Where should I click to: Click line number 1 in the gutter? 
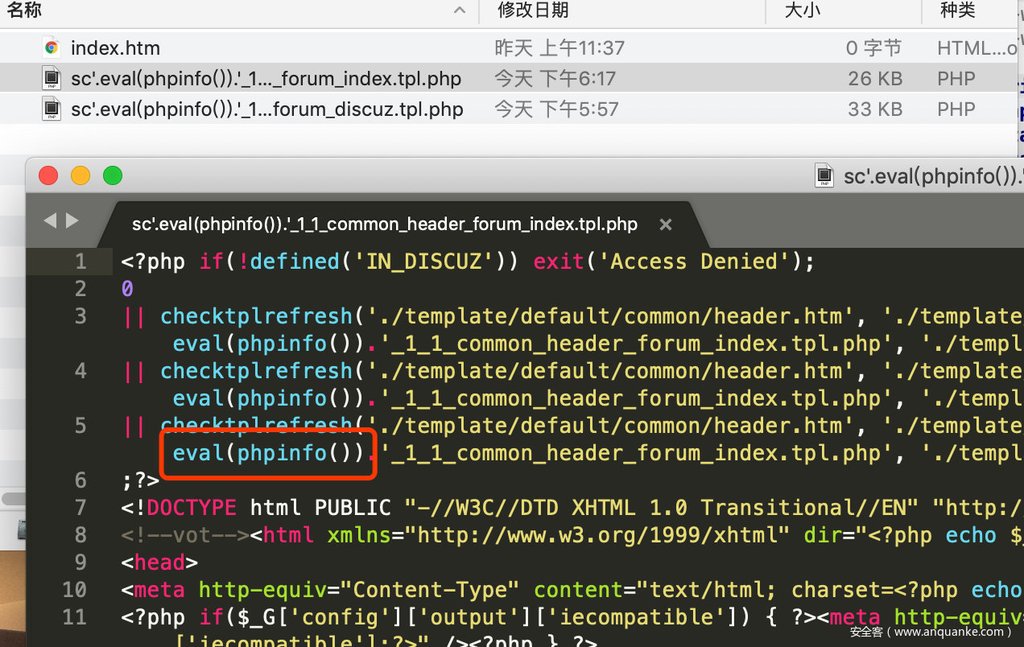click(x=80, y=261)
